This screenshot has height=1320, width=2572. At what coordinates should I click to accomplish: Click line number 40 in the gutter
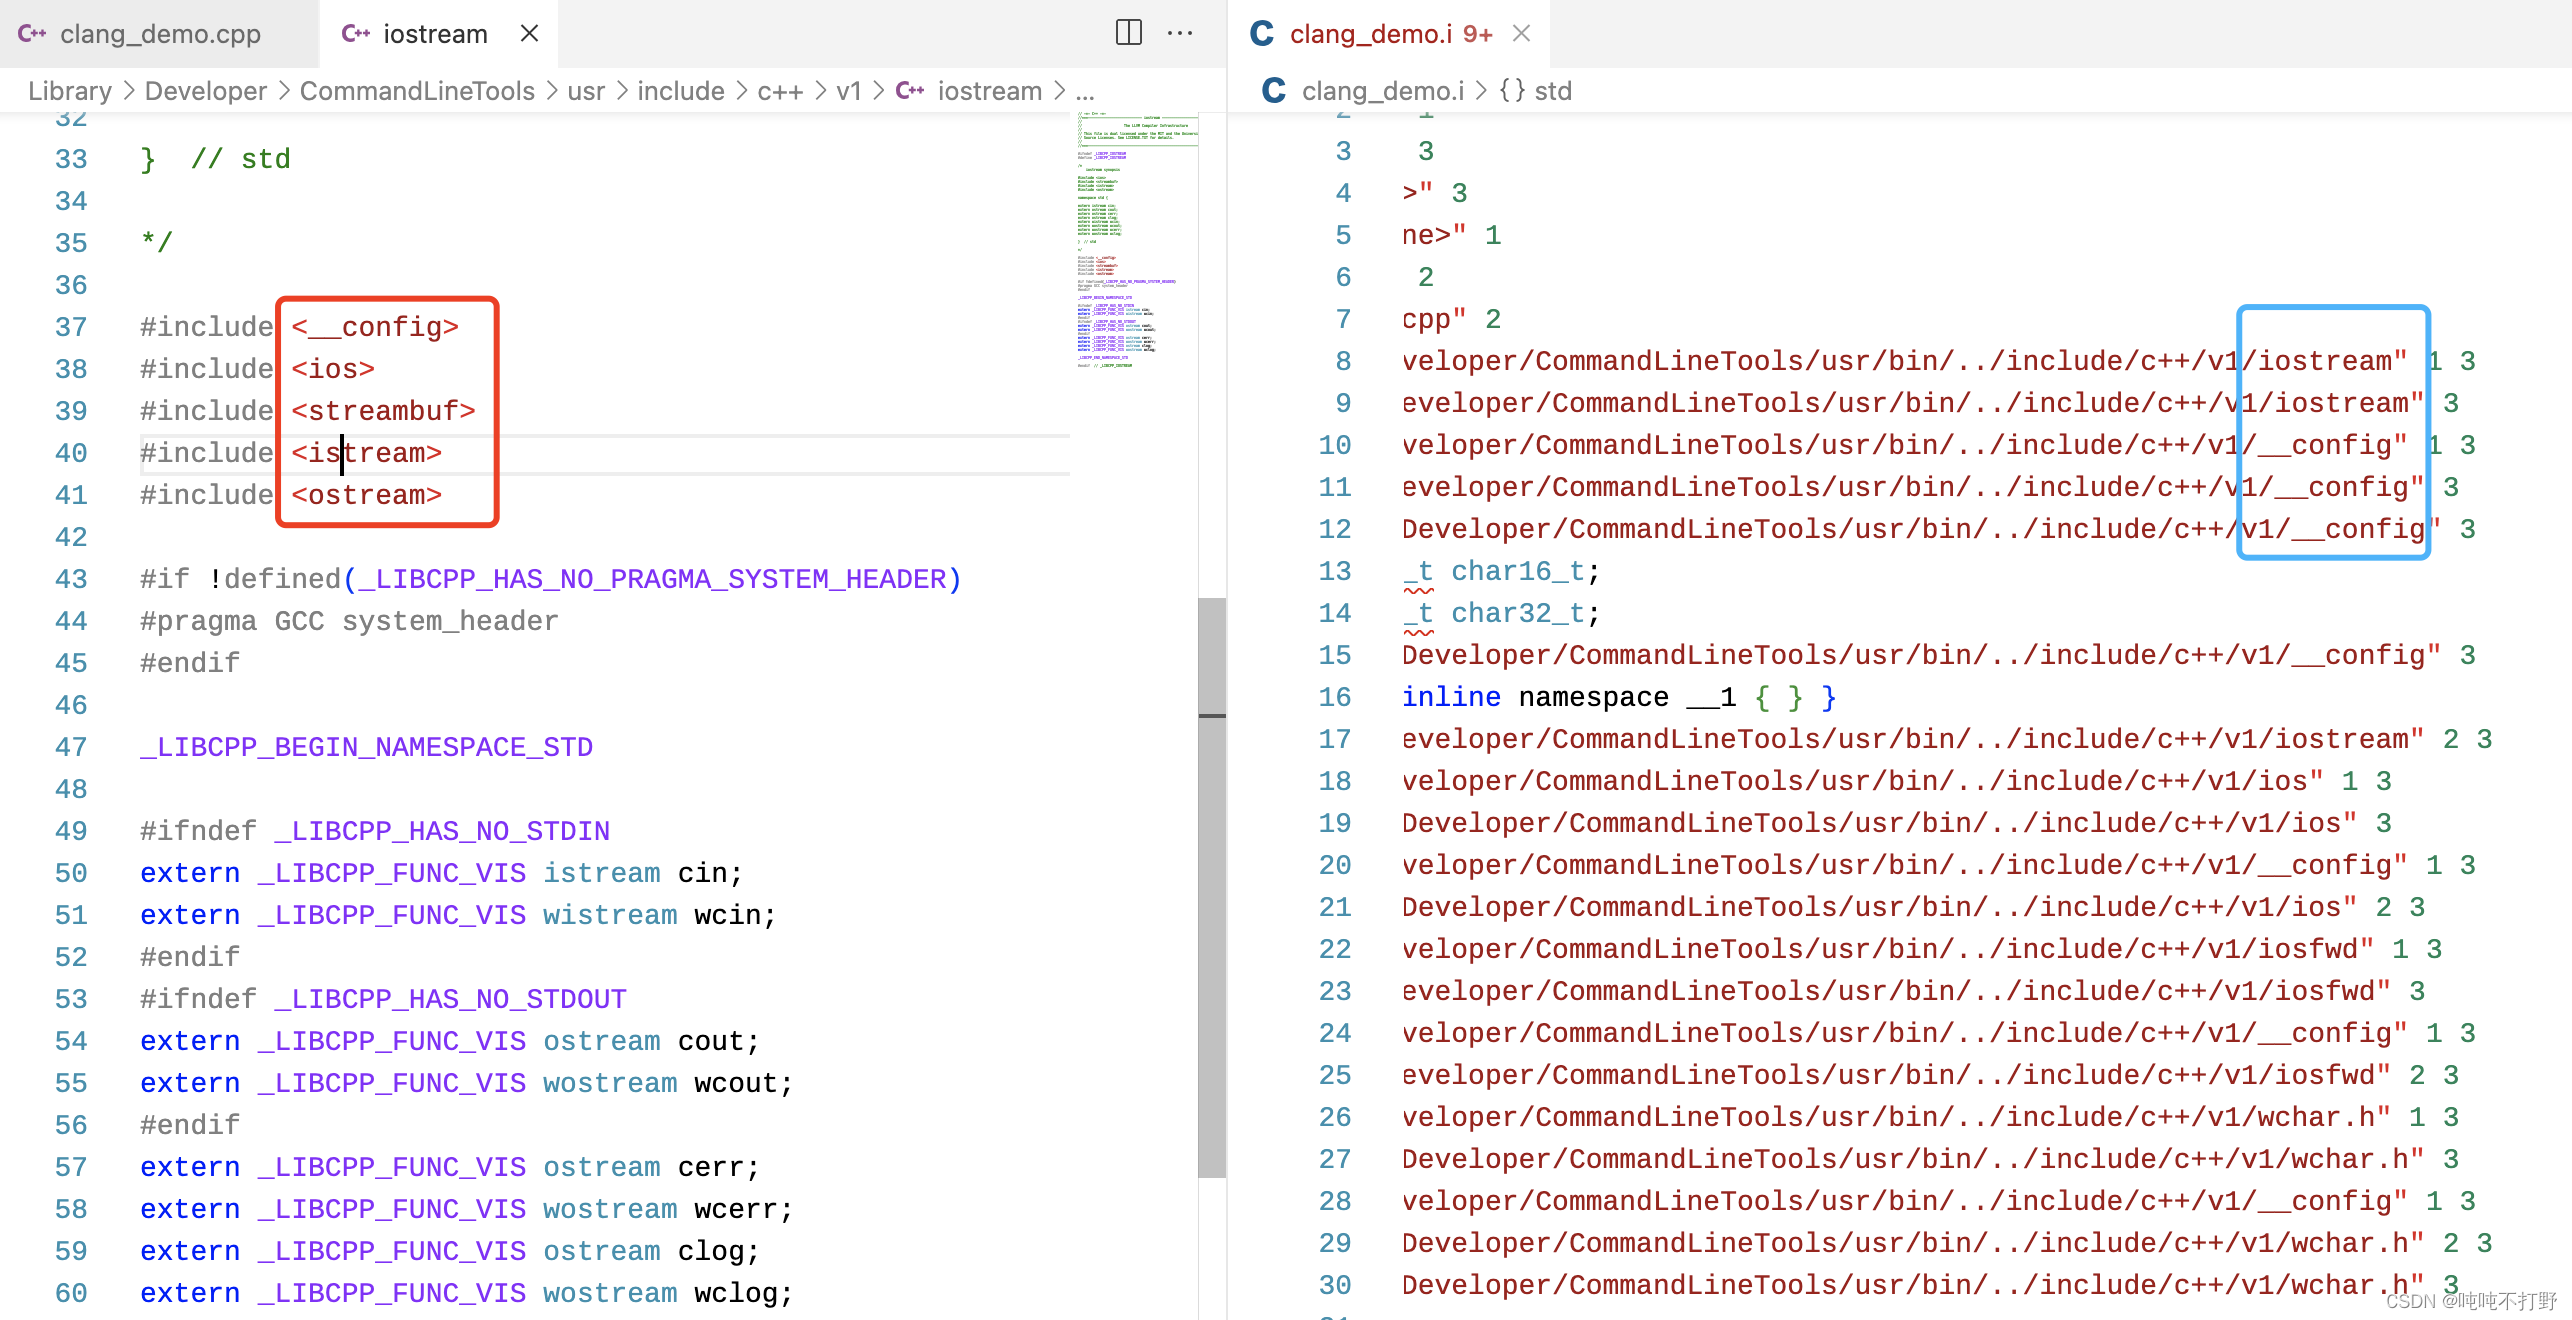click(70, 452)
